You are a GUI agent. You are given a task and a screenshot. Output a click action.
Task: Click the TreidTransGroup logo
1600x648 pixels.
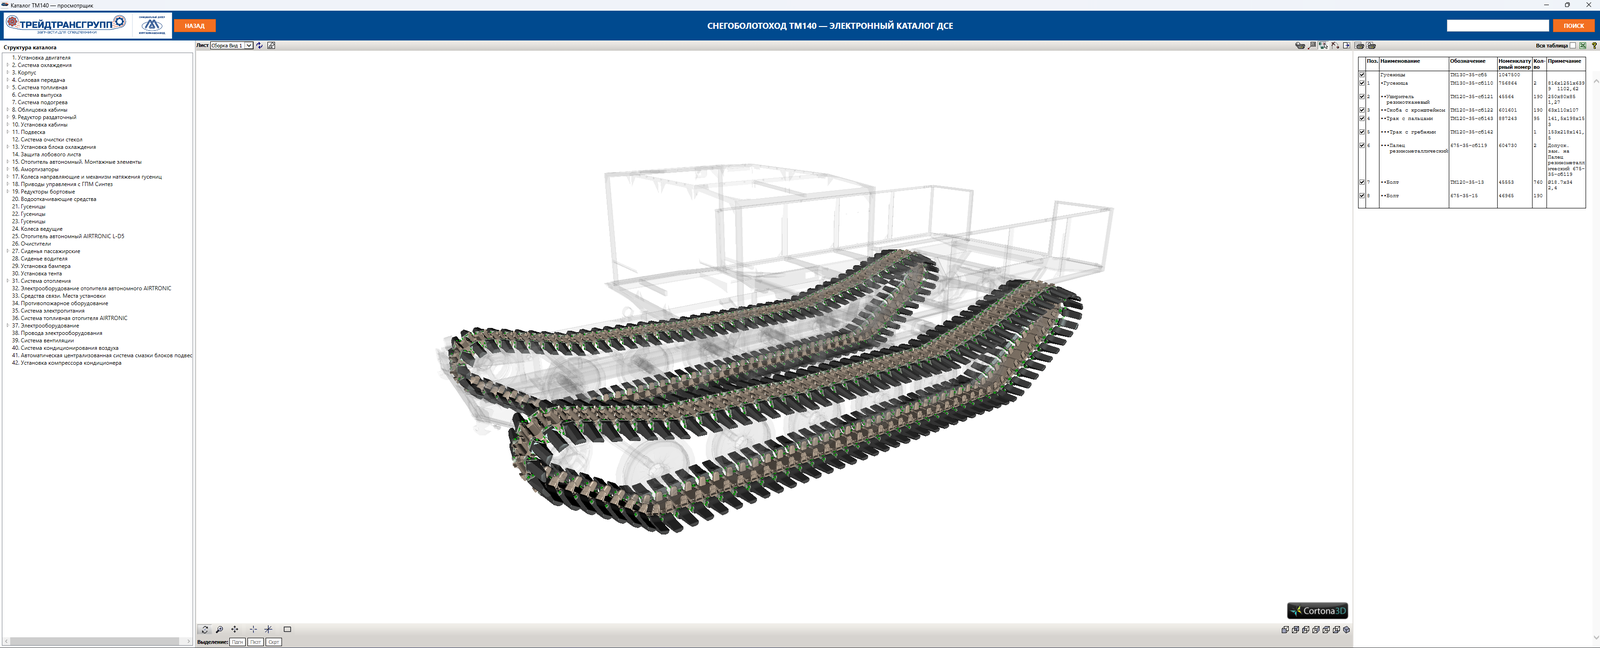pos(66,24)
